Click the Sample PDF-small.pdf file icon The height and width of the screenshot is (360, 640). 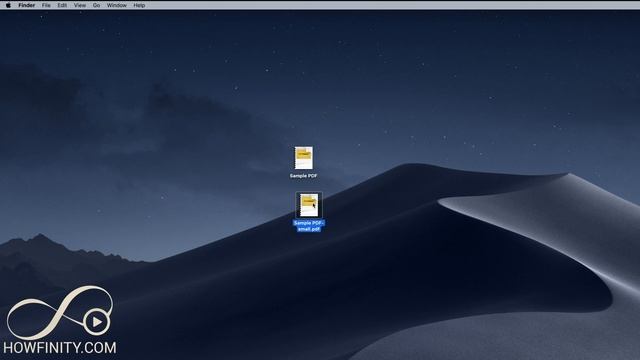click(x=309, y=205)
